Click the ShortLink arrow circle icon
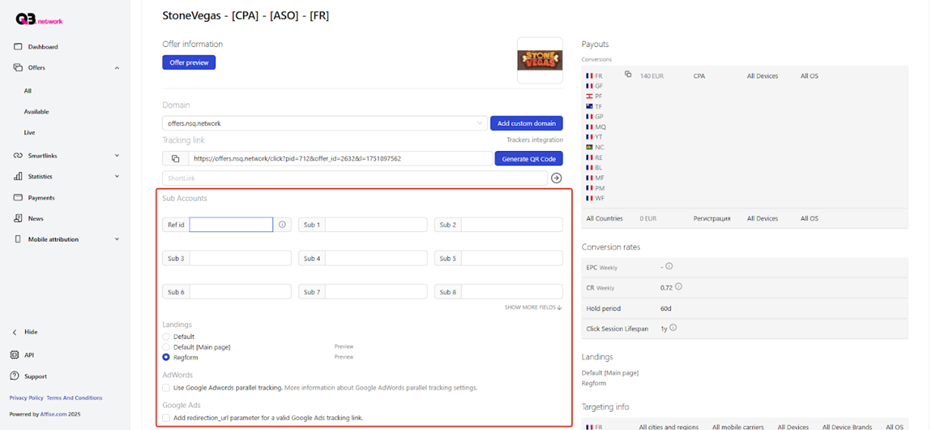940x430 pixels. point(556,178)
